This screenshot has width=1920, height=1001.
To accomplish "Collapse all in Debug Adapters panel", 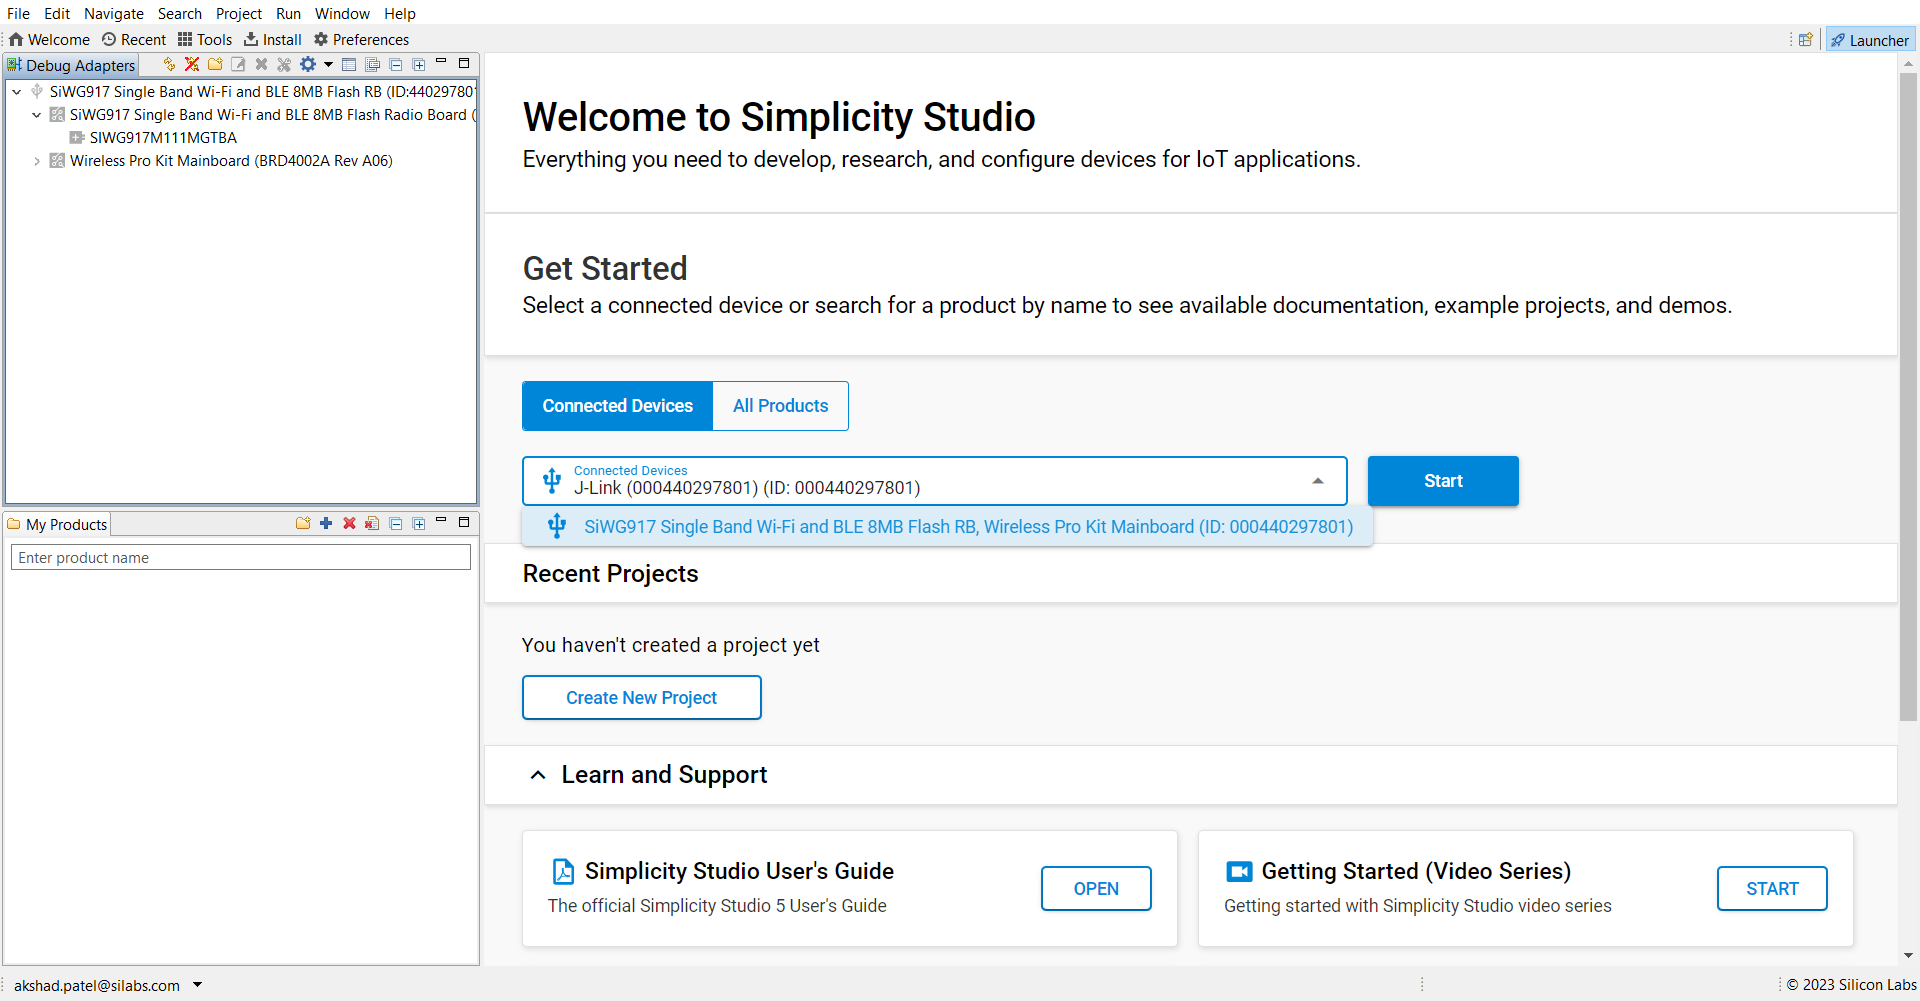I will (x=396, y=64).
